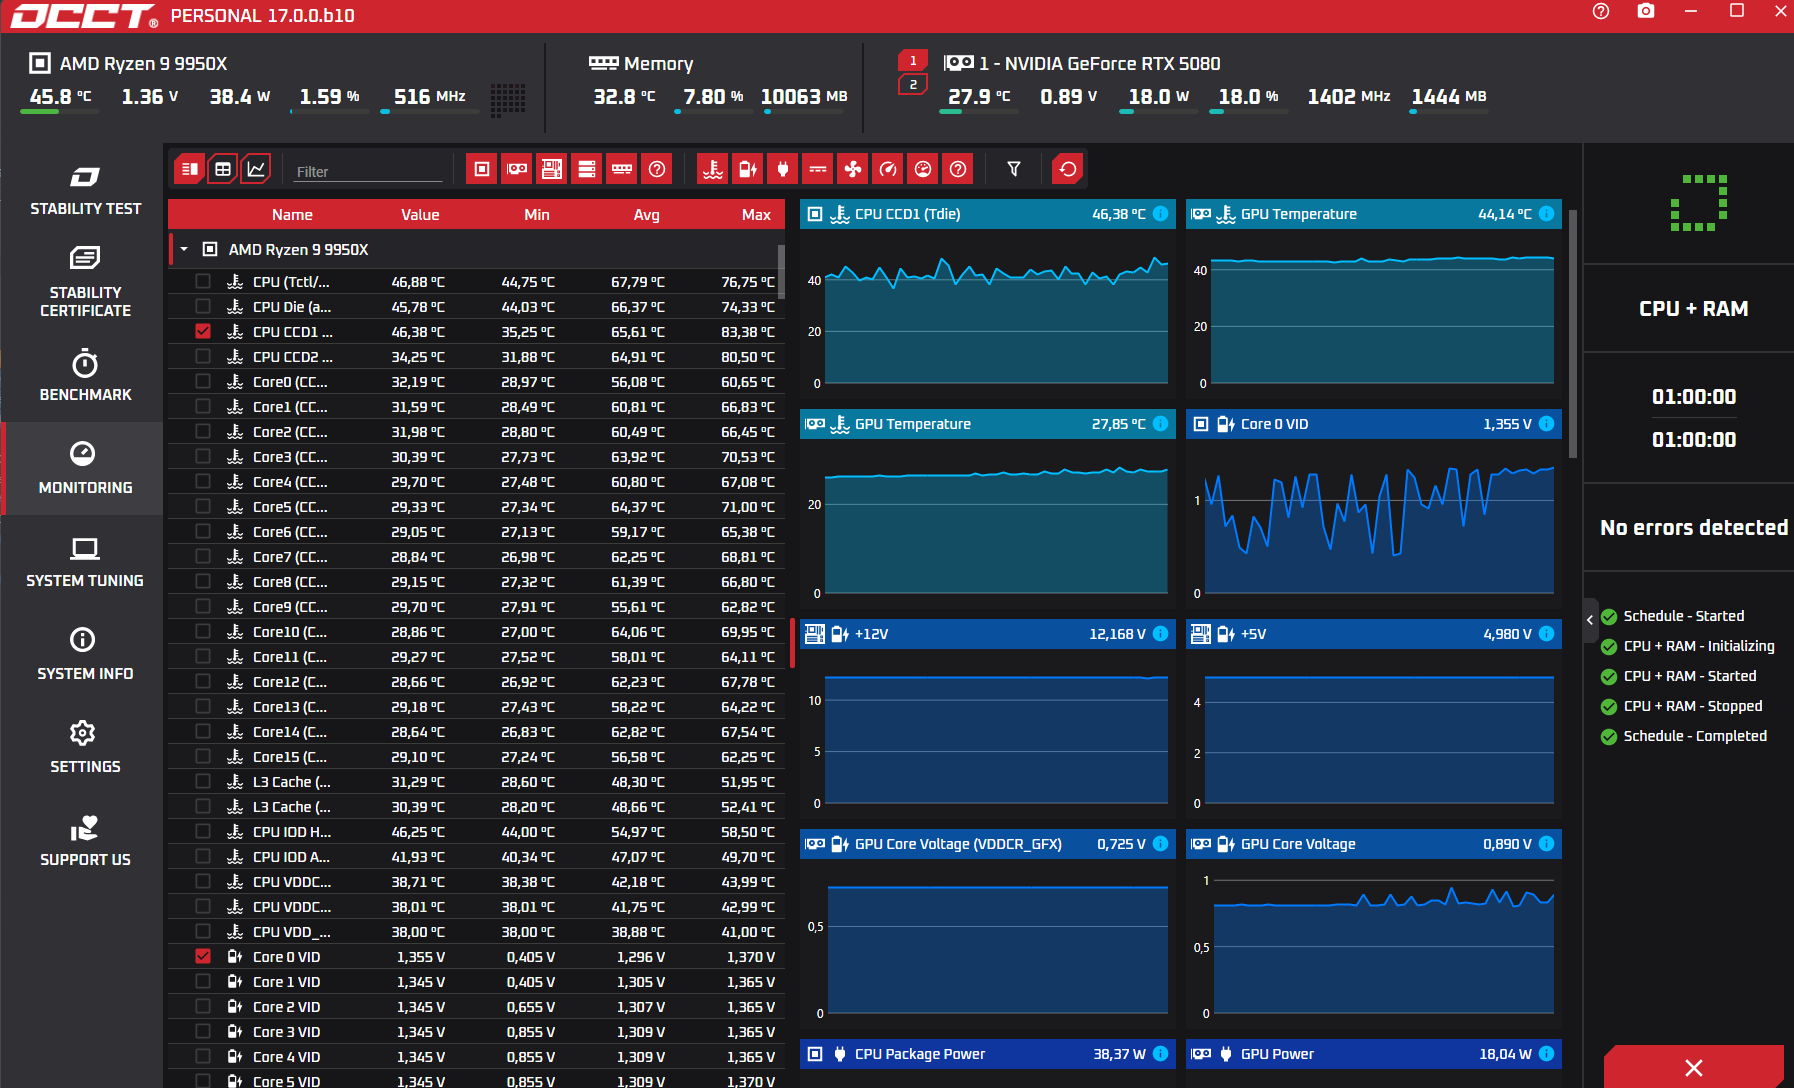The image size is (1794, 1088).
Task: Enable the Core0 temperature row checkbox
Action: (x=203, y=381)
